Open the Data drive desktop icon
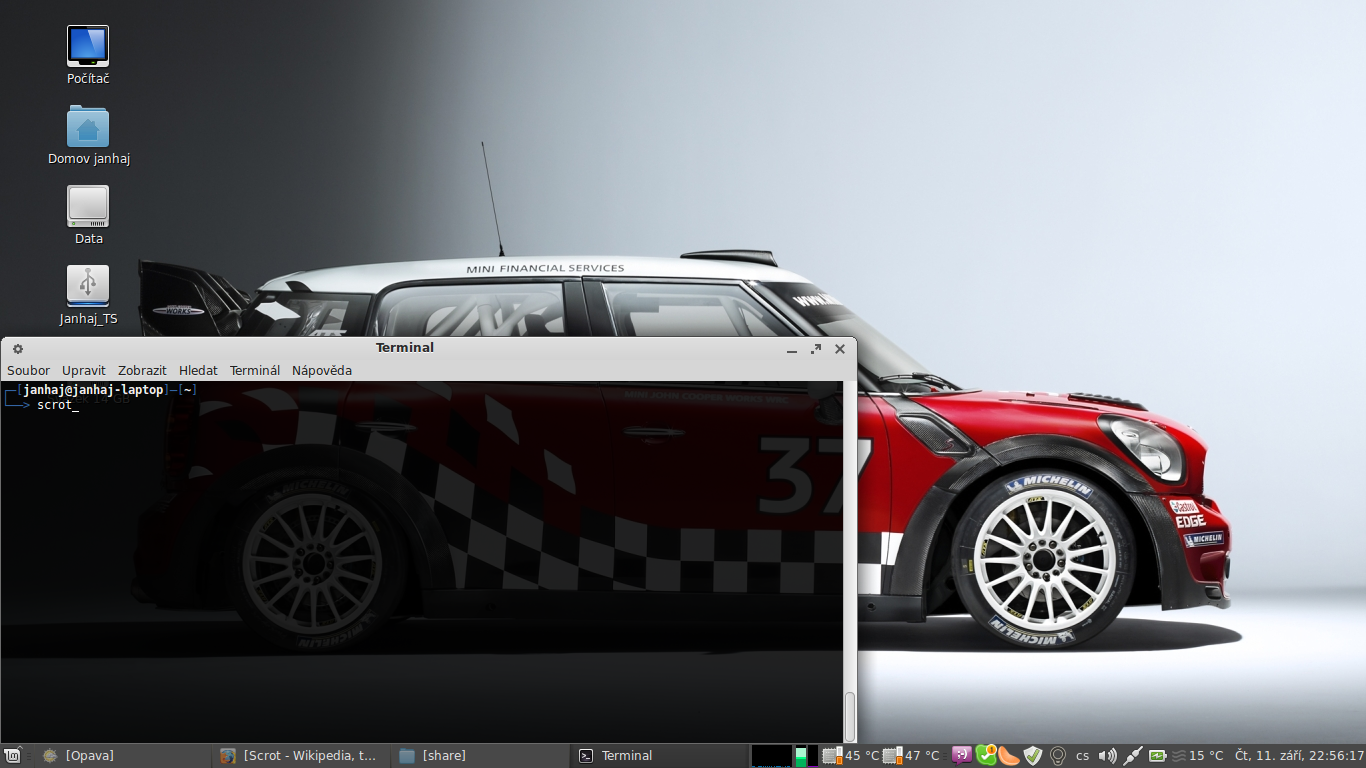 (x=88, y=215)
